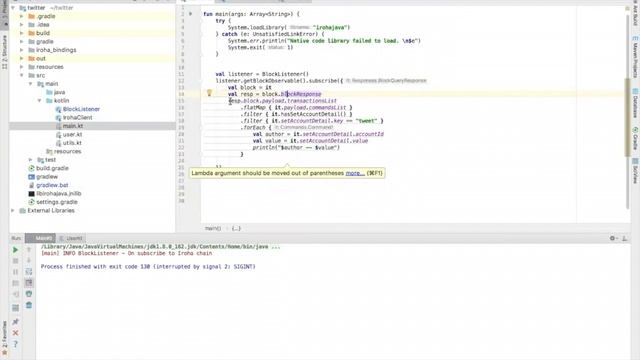Select the java folder under main
This screenshot has width=640, height=360.
coord(59,92)
